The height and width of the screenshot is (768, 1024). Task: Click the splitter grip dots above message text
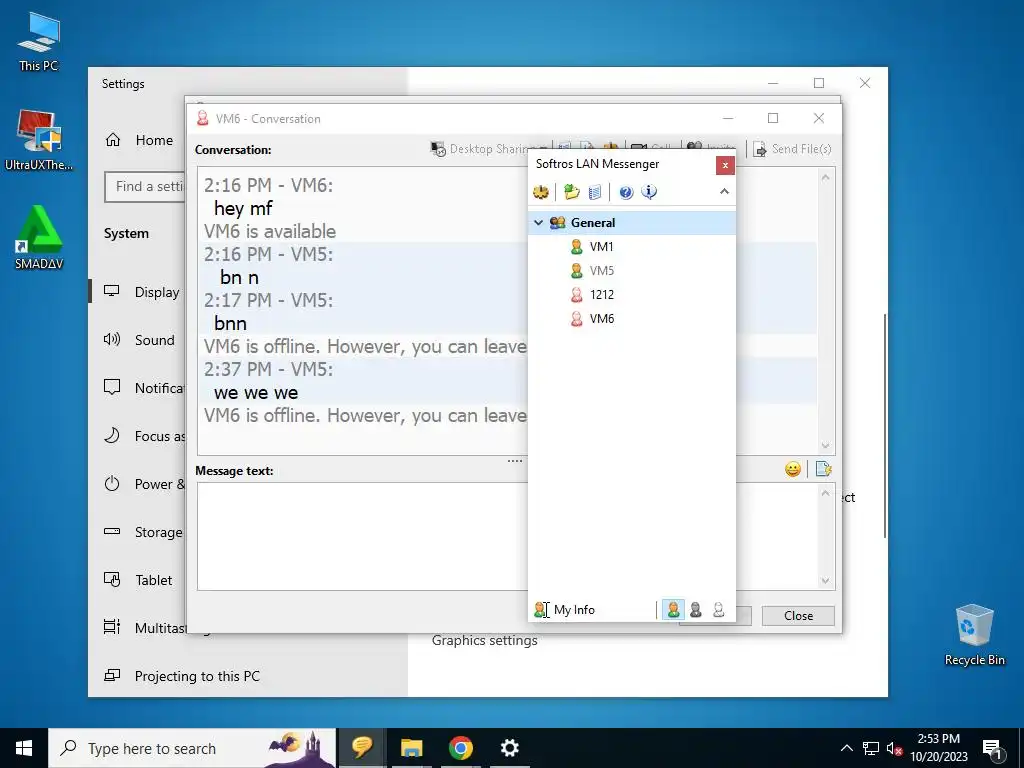pos(515,461)
